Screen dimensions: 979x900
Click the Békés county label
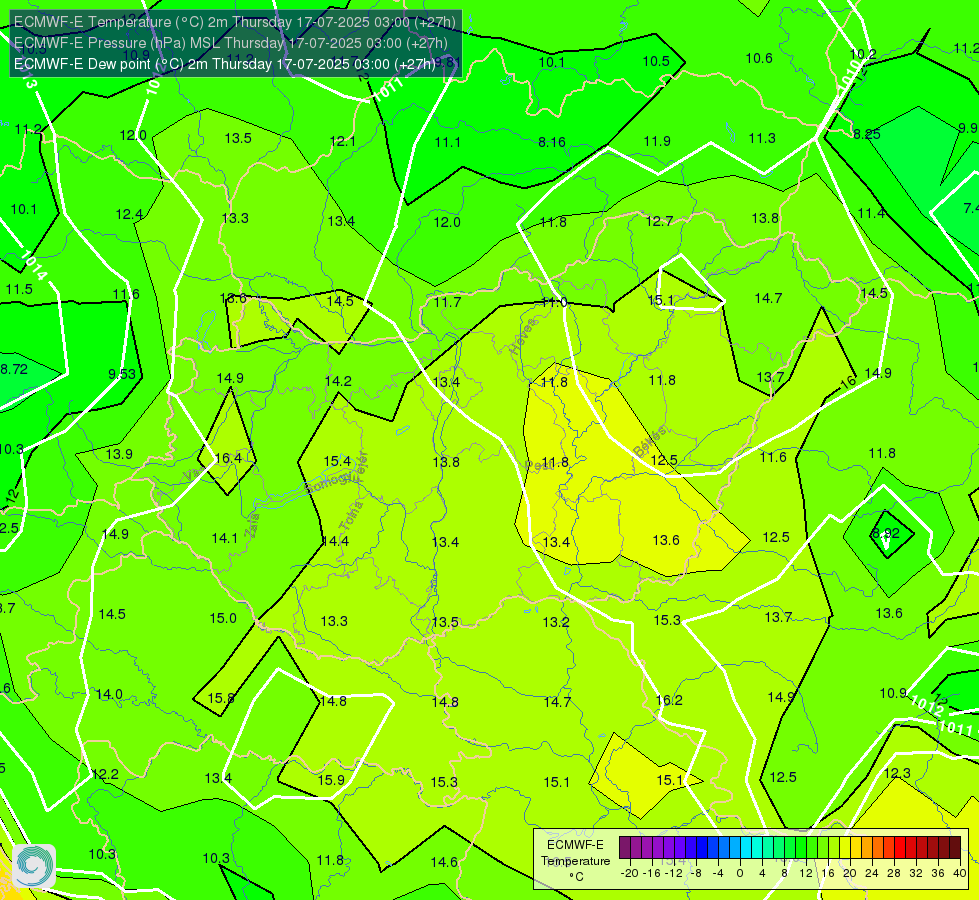pos(649,442)
